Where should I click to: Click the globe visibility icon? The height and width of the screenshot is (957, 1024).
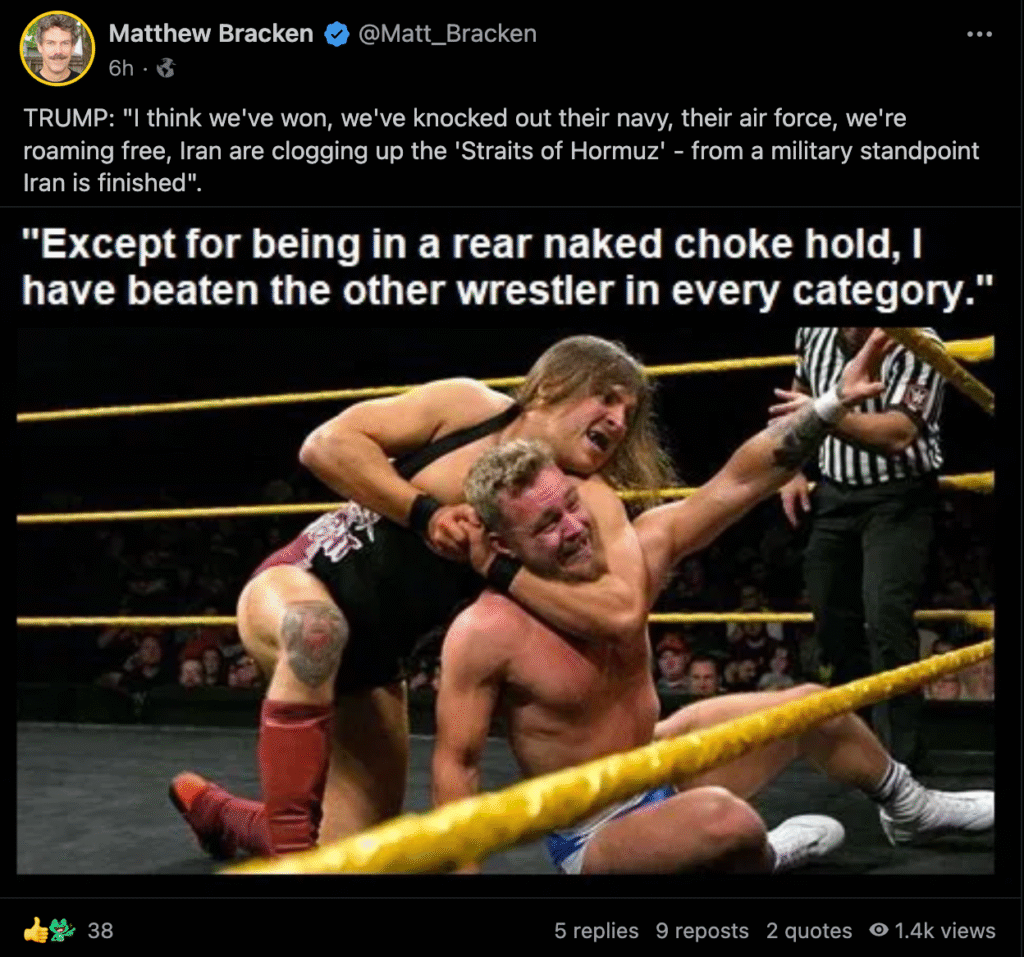[166, 68]
